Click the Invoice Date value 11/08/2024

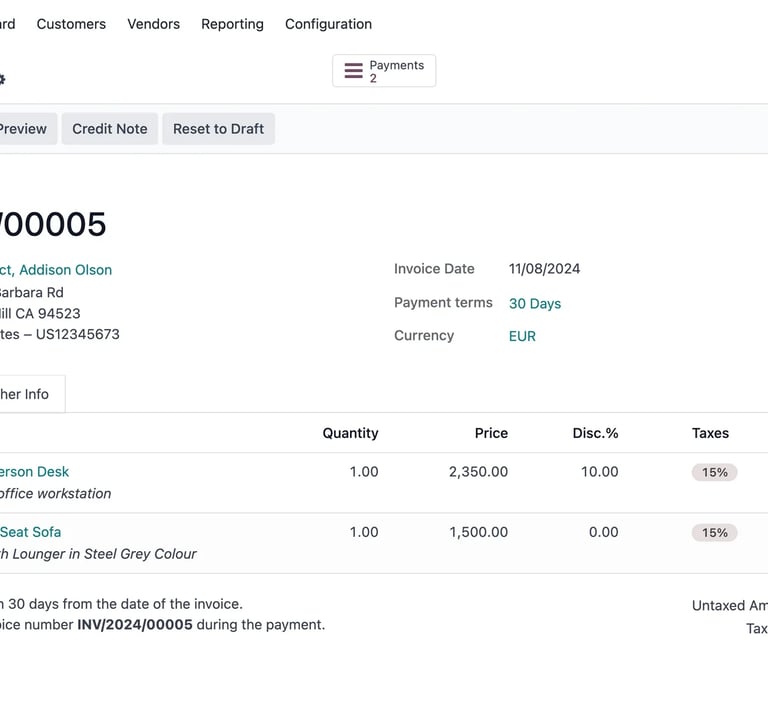[544, 269]
